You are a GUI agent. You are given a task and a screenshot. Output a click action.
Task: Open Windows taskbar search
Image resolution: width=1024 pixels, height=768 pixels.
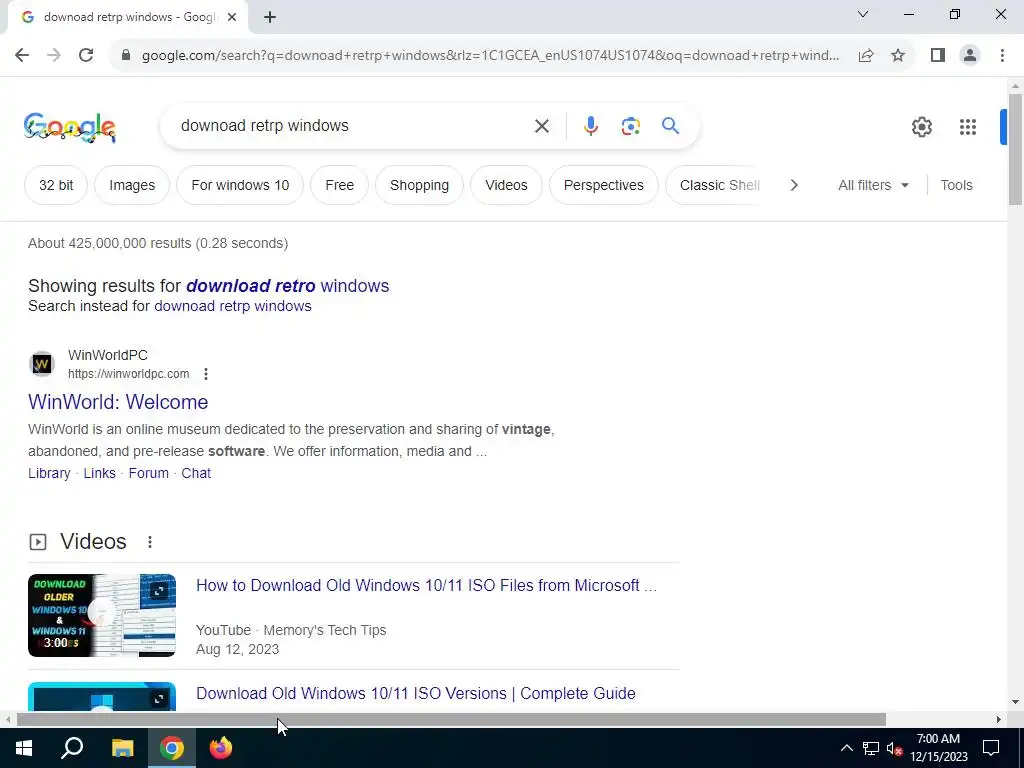tap(72, 748)
